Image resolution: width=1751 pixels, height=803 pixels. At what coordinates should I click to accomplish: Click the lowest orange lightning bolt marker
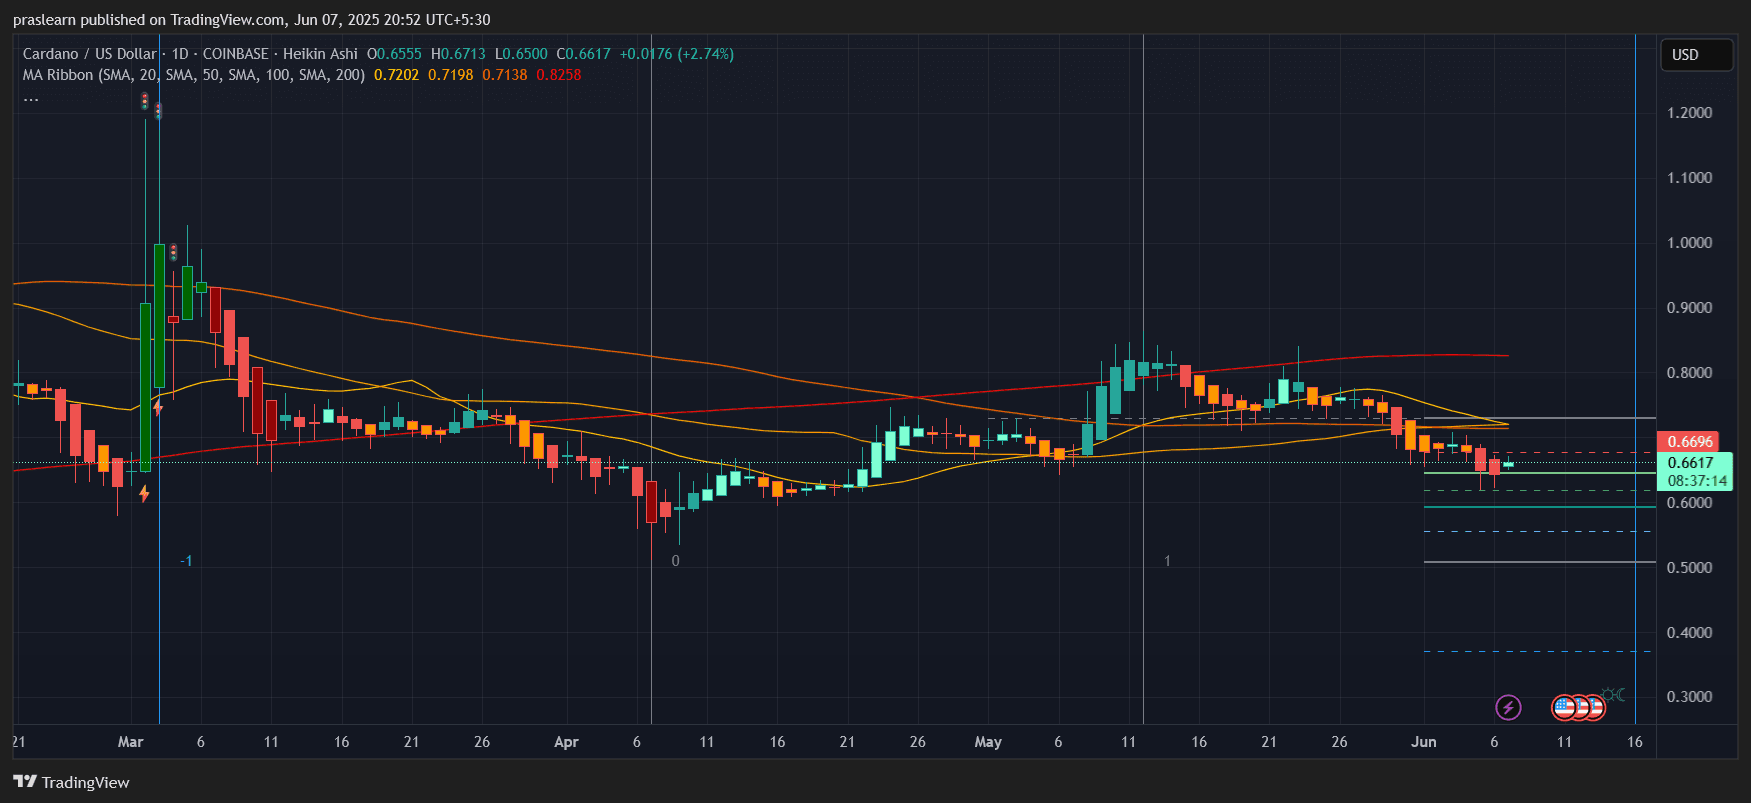click(144, 493)
